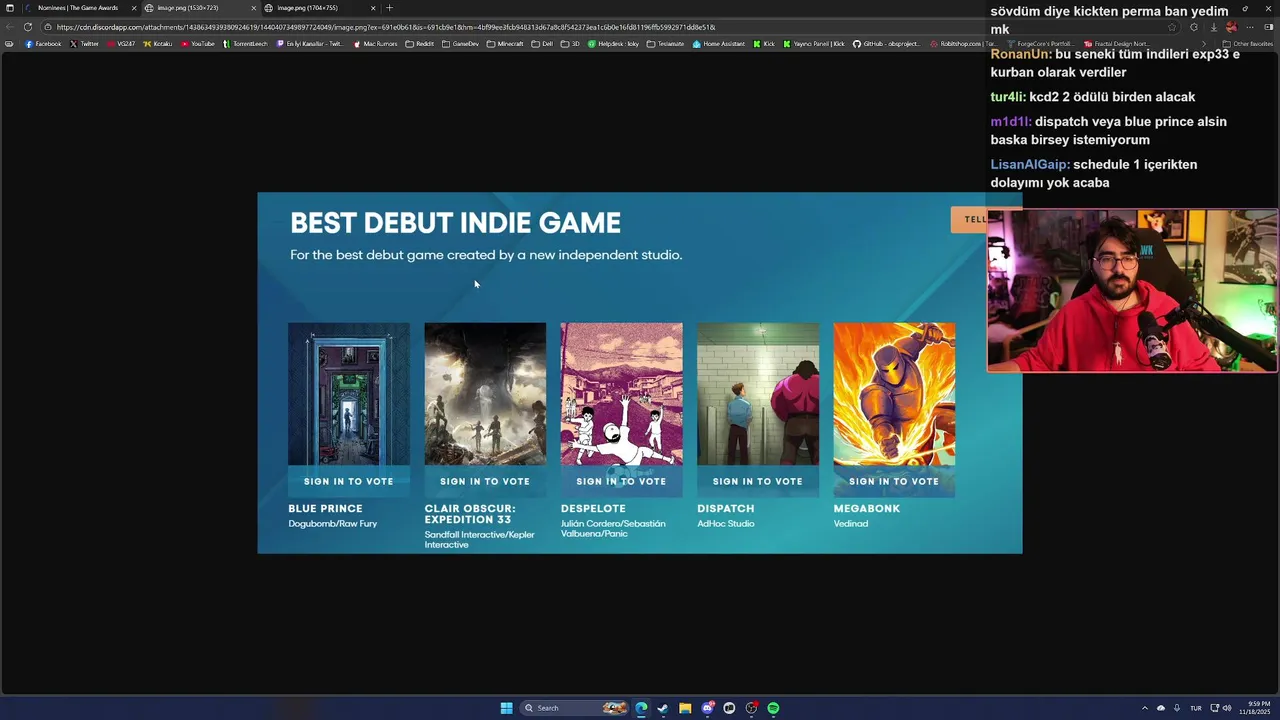Expand the 3D bookmarks folder
Screen dimensions: 1280x720
tap(570, 44)
